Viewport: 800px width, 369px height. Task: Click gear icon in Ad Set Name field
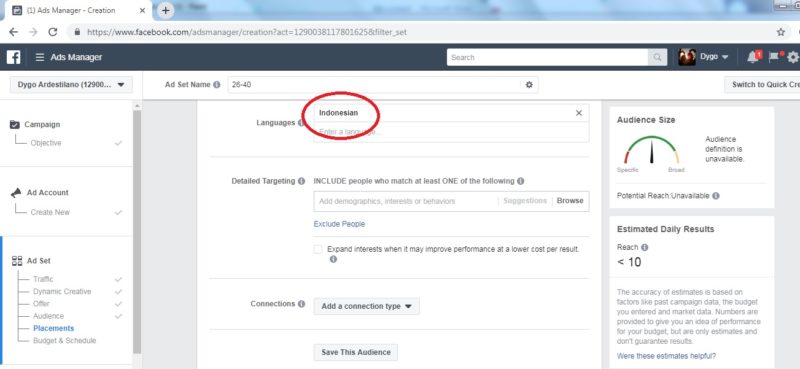pyautogui.click(x=529, y=85)
